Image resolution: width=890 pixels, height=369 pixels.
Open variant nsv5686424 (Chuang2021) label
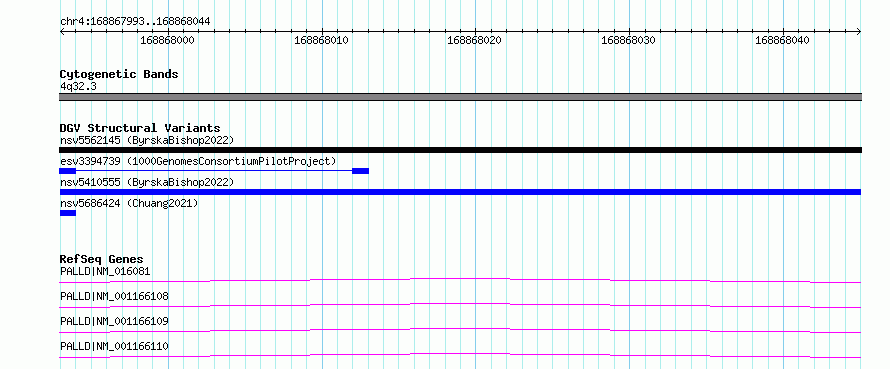pos(129,203)
